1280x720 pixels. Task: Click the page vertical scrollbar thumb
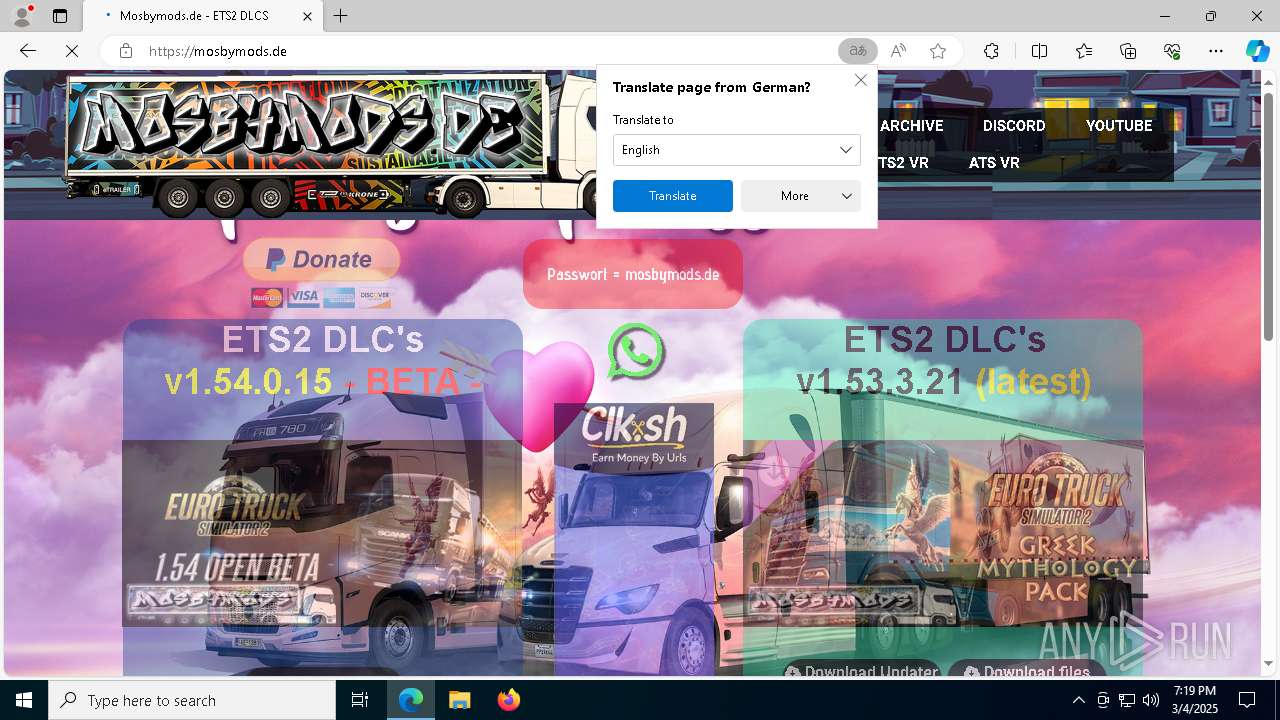(1269, 215)
